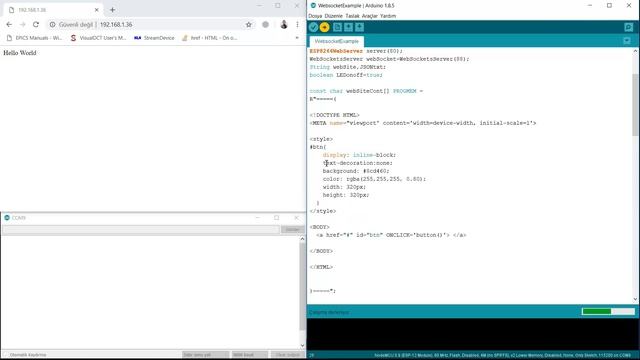Open a sketch using the Open icon
This screenshot has height=360, width=640.
[348, 27]
